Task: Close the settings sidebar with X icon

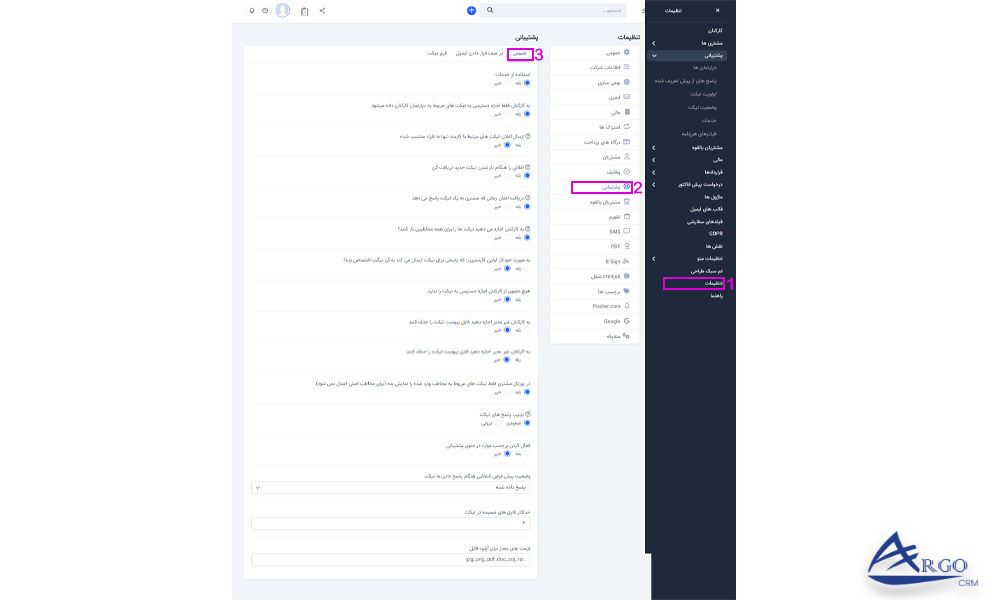Action: (716, 10)
